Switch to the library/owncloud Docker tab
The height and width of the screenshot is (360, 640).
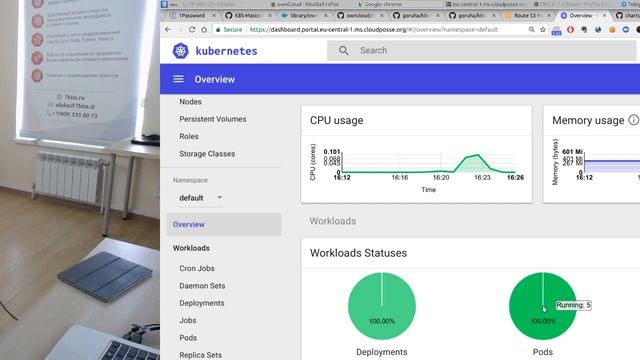[303, 16]
